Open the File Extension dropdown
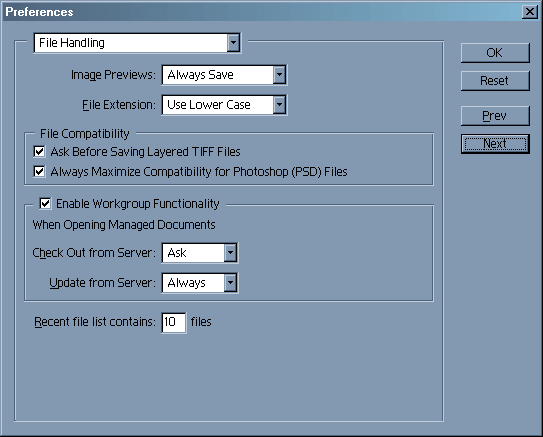This screenshot has height=437, width=543. pos(279,105)
